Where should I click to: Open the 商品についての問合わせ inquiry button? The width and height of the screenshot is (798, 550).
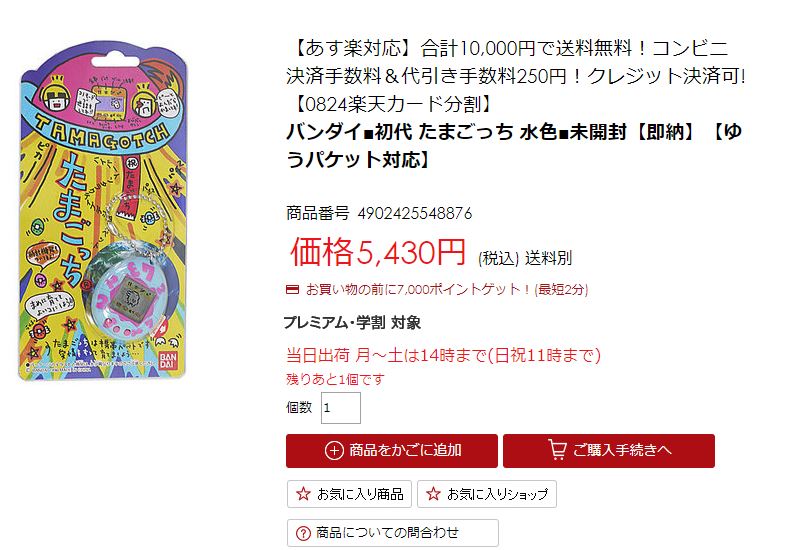click(x=392, y=533)
